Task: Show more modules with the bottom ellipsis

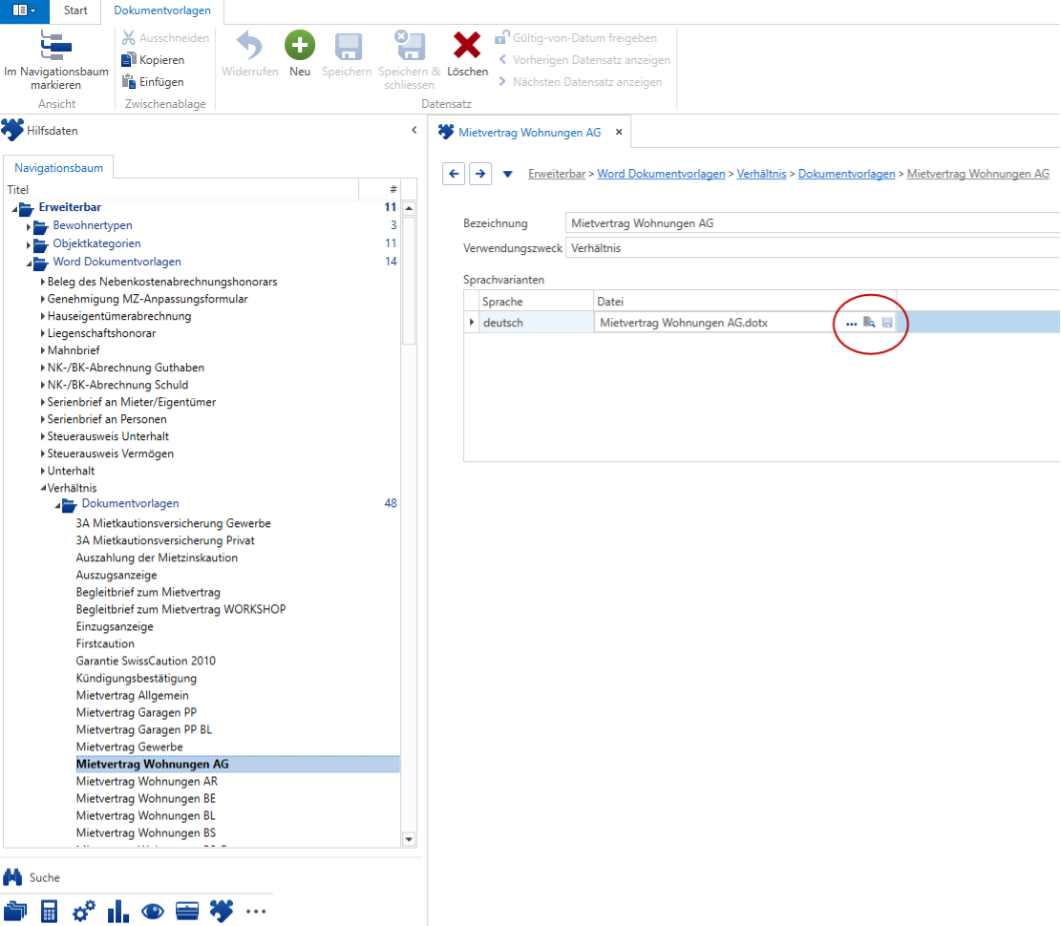Action: coord(256,911)
